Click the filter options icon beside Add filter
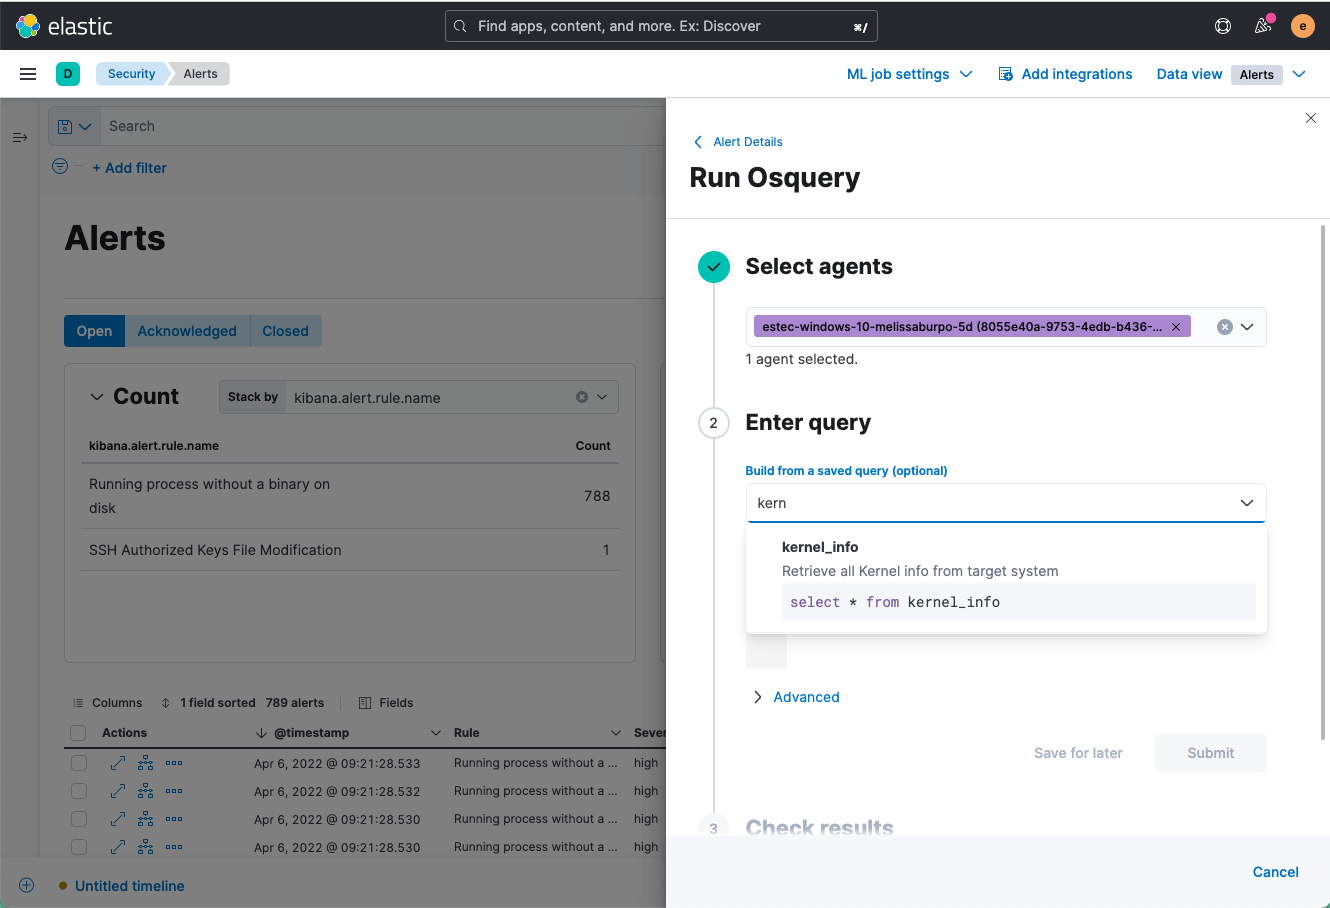This screenshot has height=908, width=1330. (60, 166)
